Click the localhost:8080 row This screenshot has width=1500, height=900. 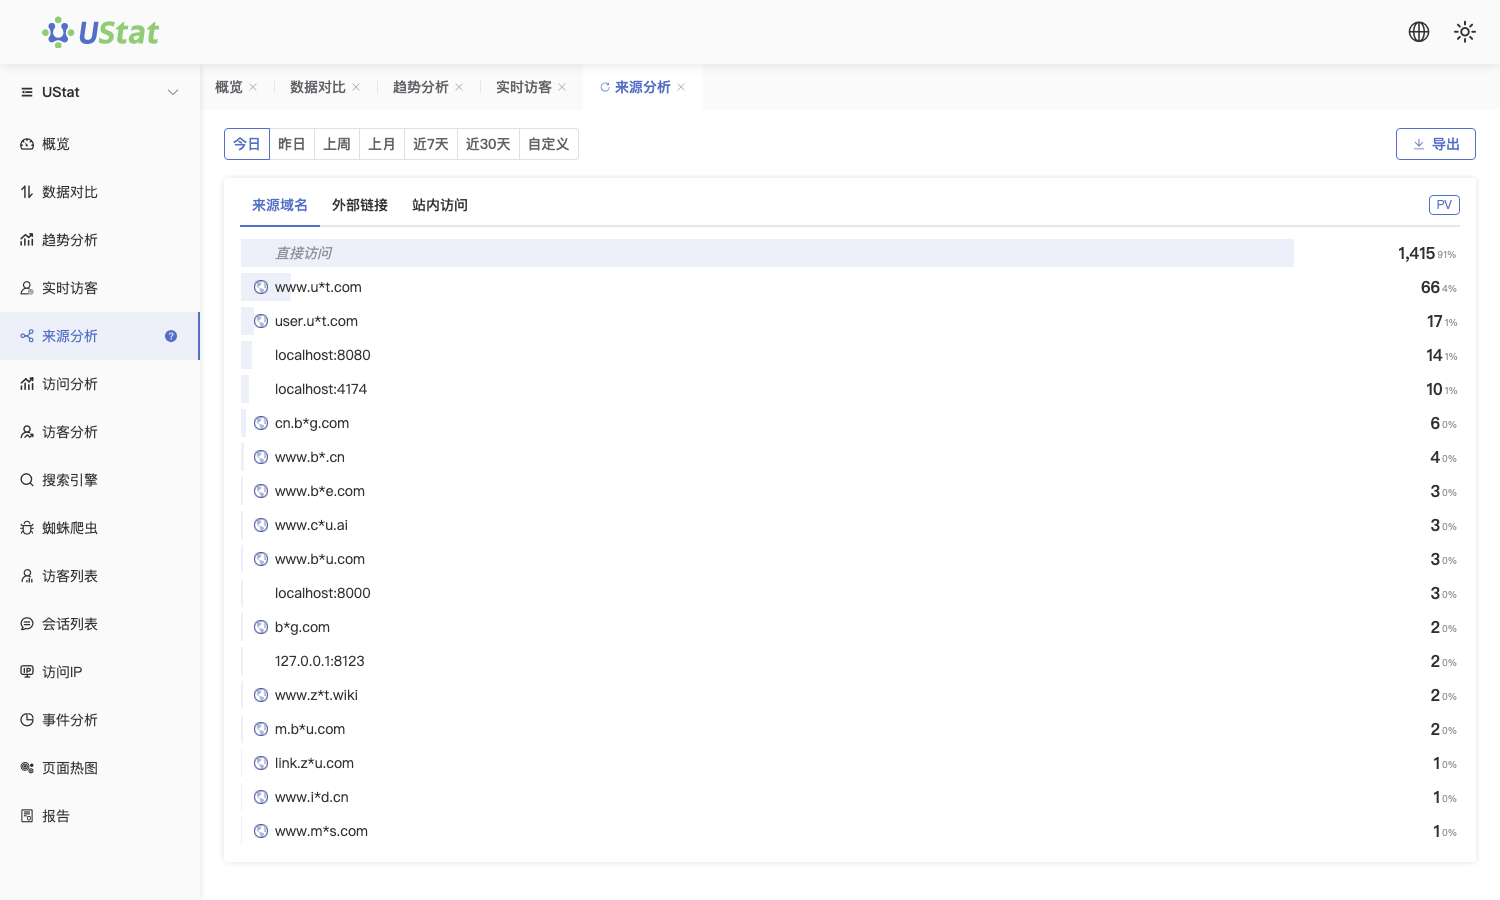pyautogui.click(x=850, y=355)
